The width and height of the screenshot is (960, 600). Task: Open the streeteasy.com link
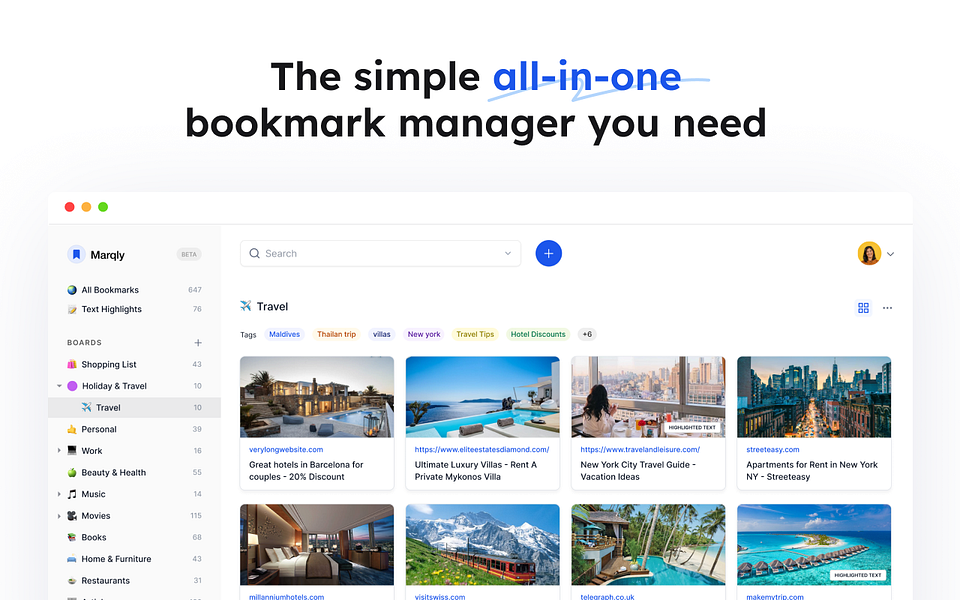coord(773,449)
